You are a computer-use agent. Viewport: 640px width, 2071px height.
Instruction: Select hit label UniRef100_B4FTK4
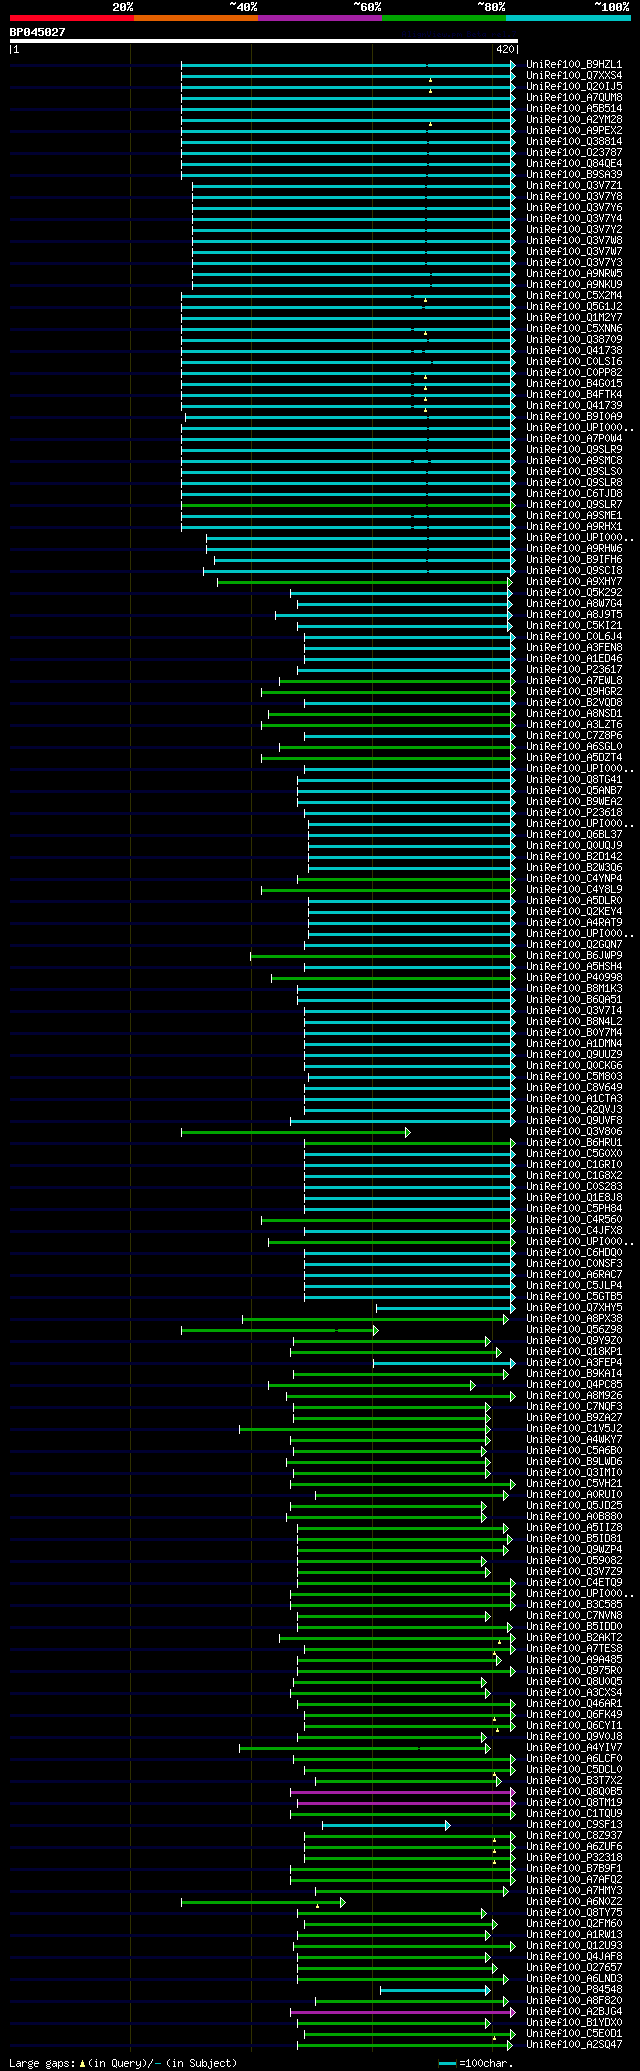click(x=574, y=394)
